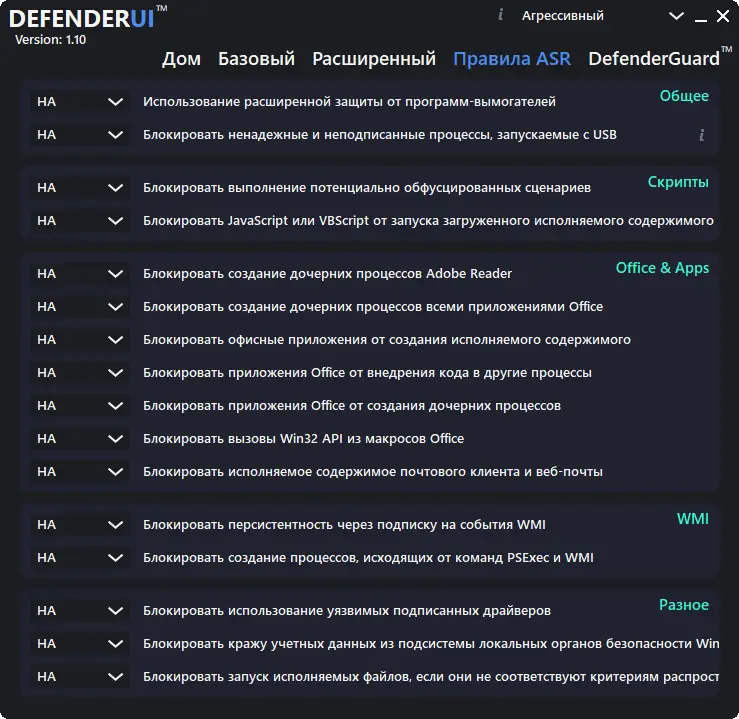Open the Расширенный tab
This screenshot has height=719, width=739.
point(374,59)
